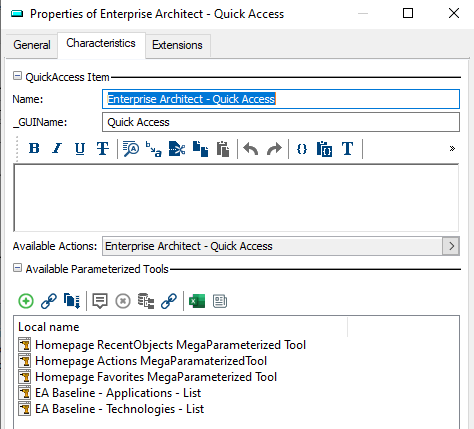Toggle Italic text formatting
This screenshot has width=474, height=429.
pyautogui.click(x=57, y=148)
